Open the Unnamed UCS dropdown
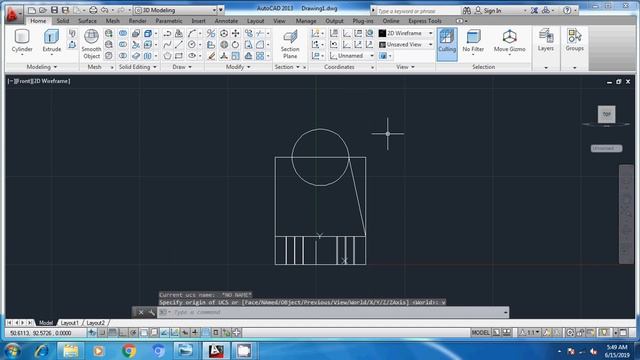 click(x=352, y=56)
